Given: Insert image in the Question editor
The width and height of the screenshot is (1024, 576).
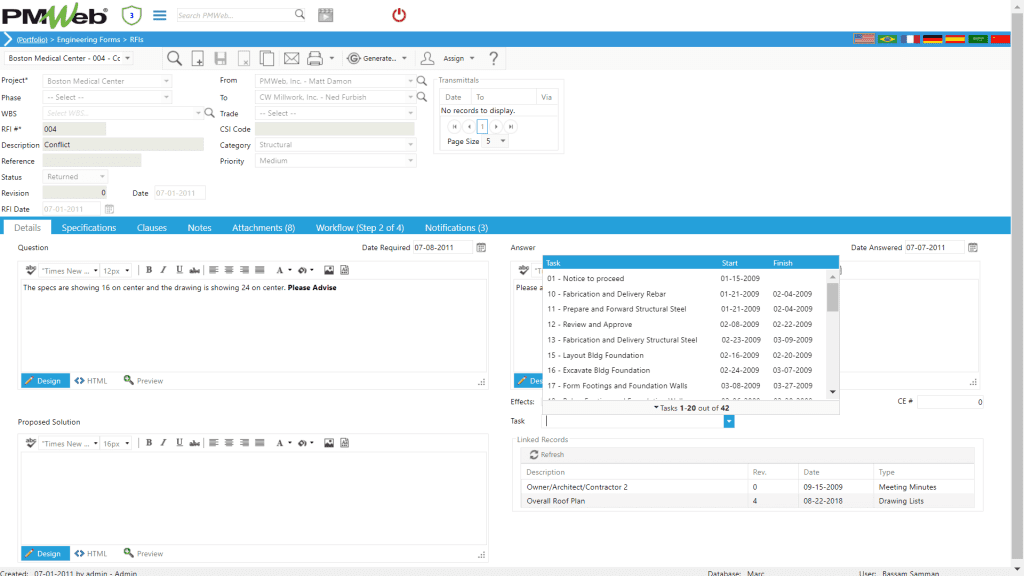Looking at the screenshot, I should (x=328, y=270).
